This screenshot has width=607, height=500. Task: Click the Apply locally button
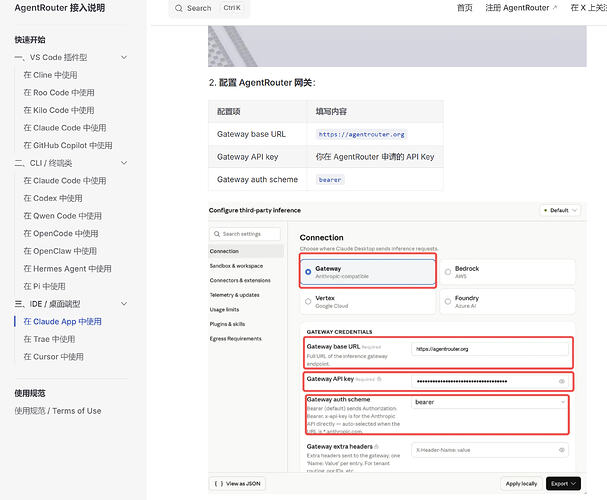(521, 484)
